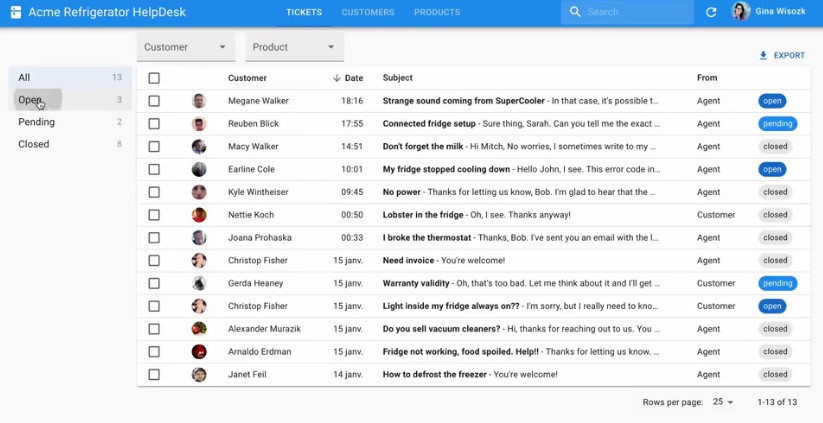
Task: Switch to the Tickets tab
Action: [304, 12]
